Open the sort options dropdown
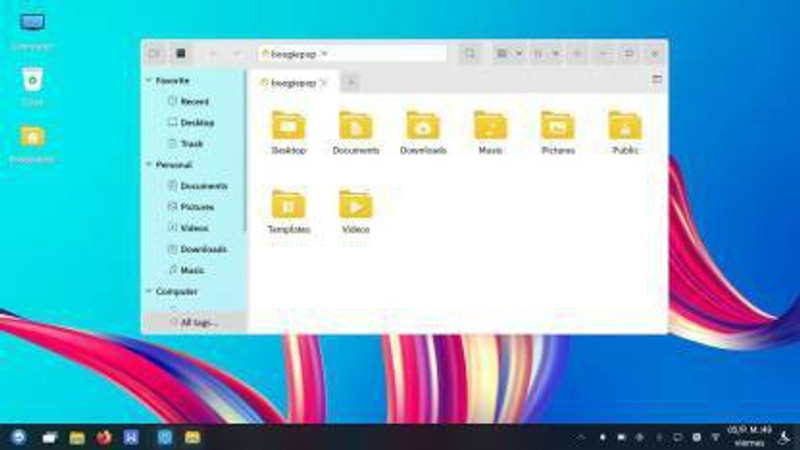The width and height of the screenshot is (800, 450). 545,53
